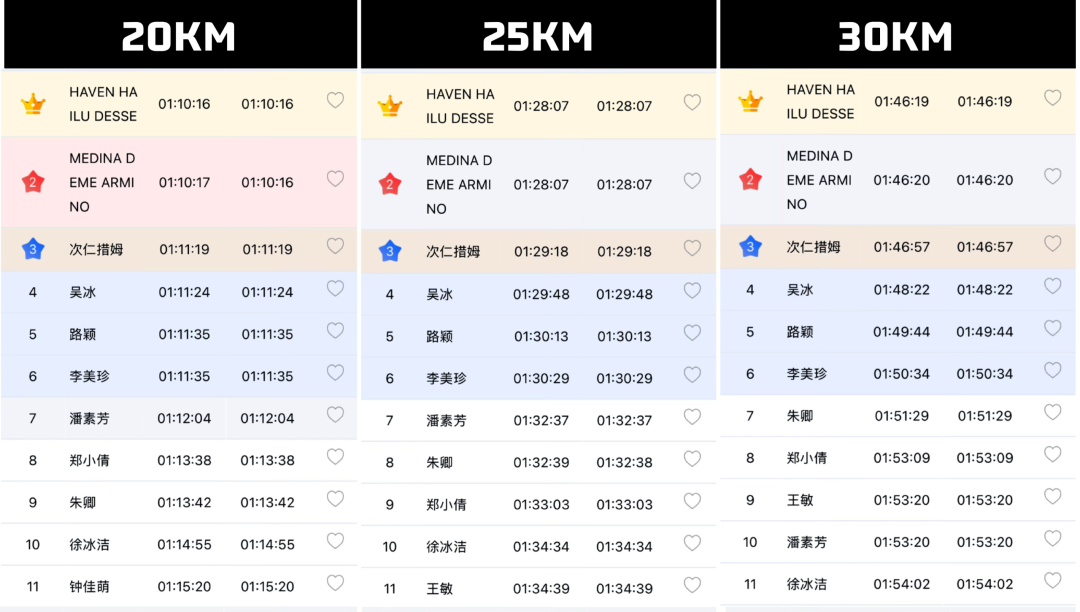Toggle heart next to 徐冰洁 in 30KM list

[1052, 580]
